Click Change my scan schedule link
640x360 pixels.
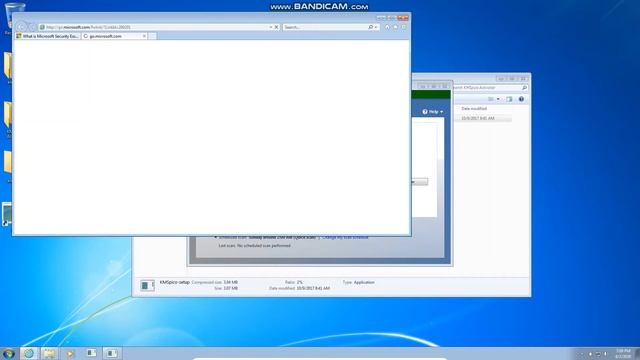(x=345, y=238)
